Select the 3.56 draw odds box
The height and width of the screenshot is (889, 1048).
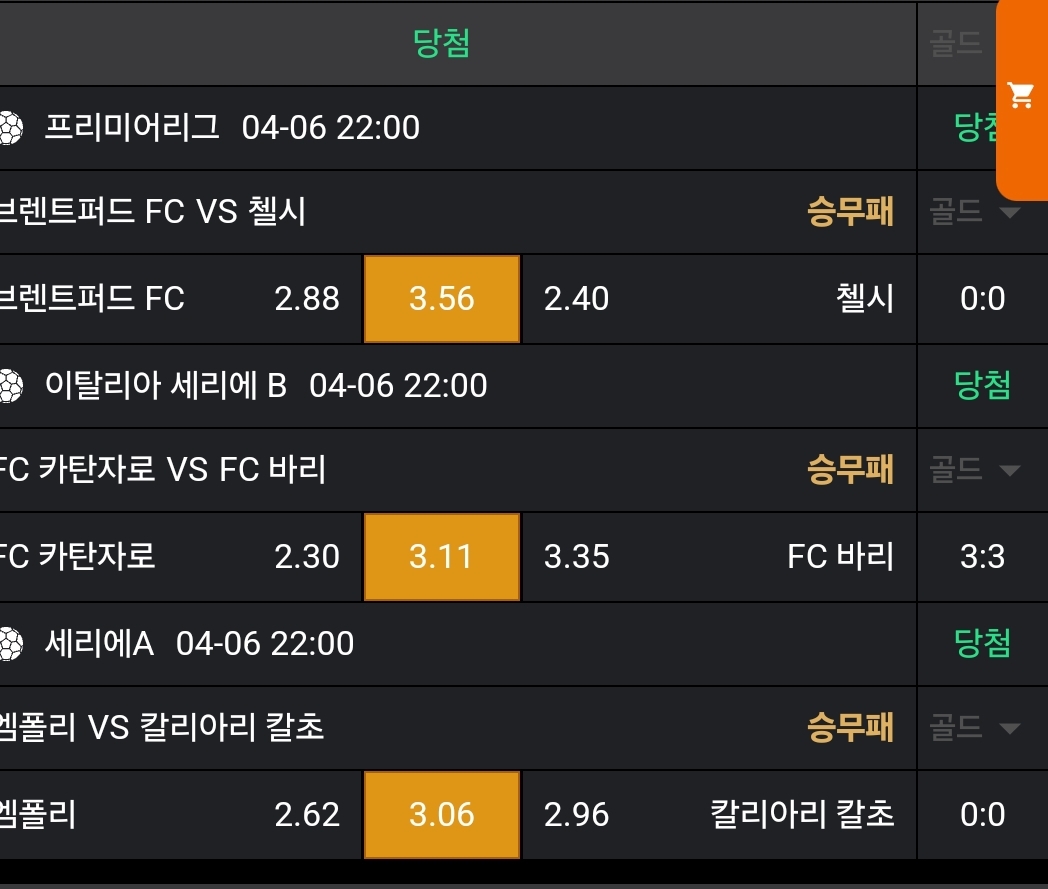click(x=442, y=299)
